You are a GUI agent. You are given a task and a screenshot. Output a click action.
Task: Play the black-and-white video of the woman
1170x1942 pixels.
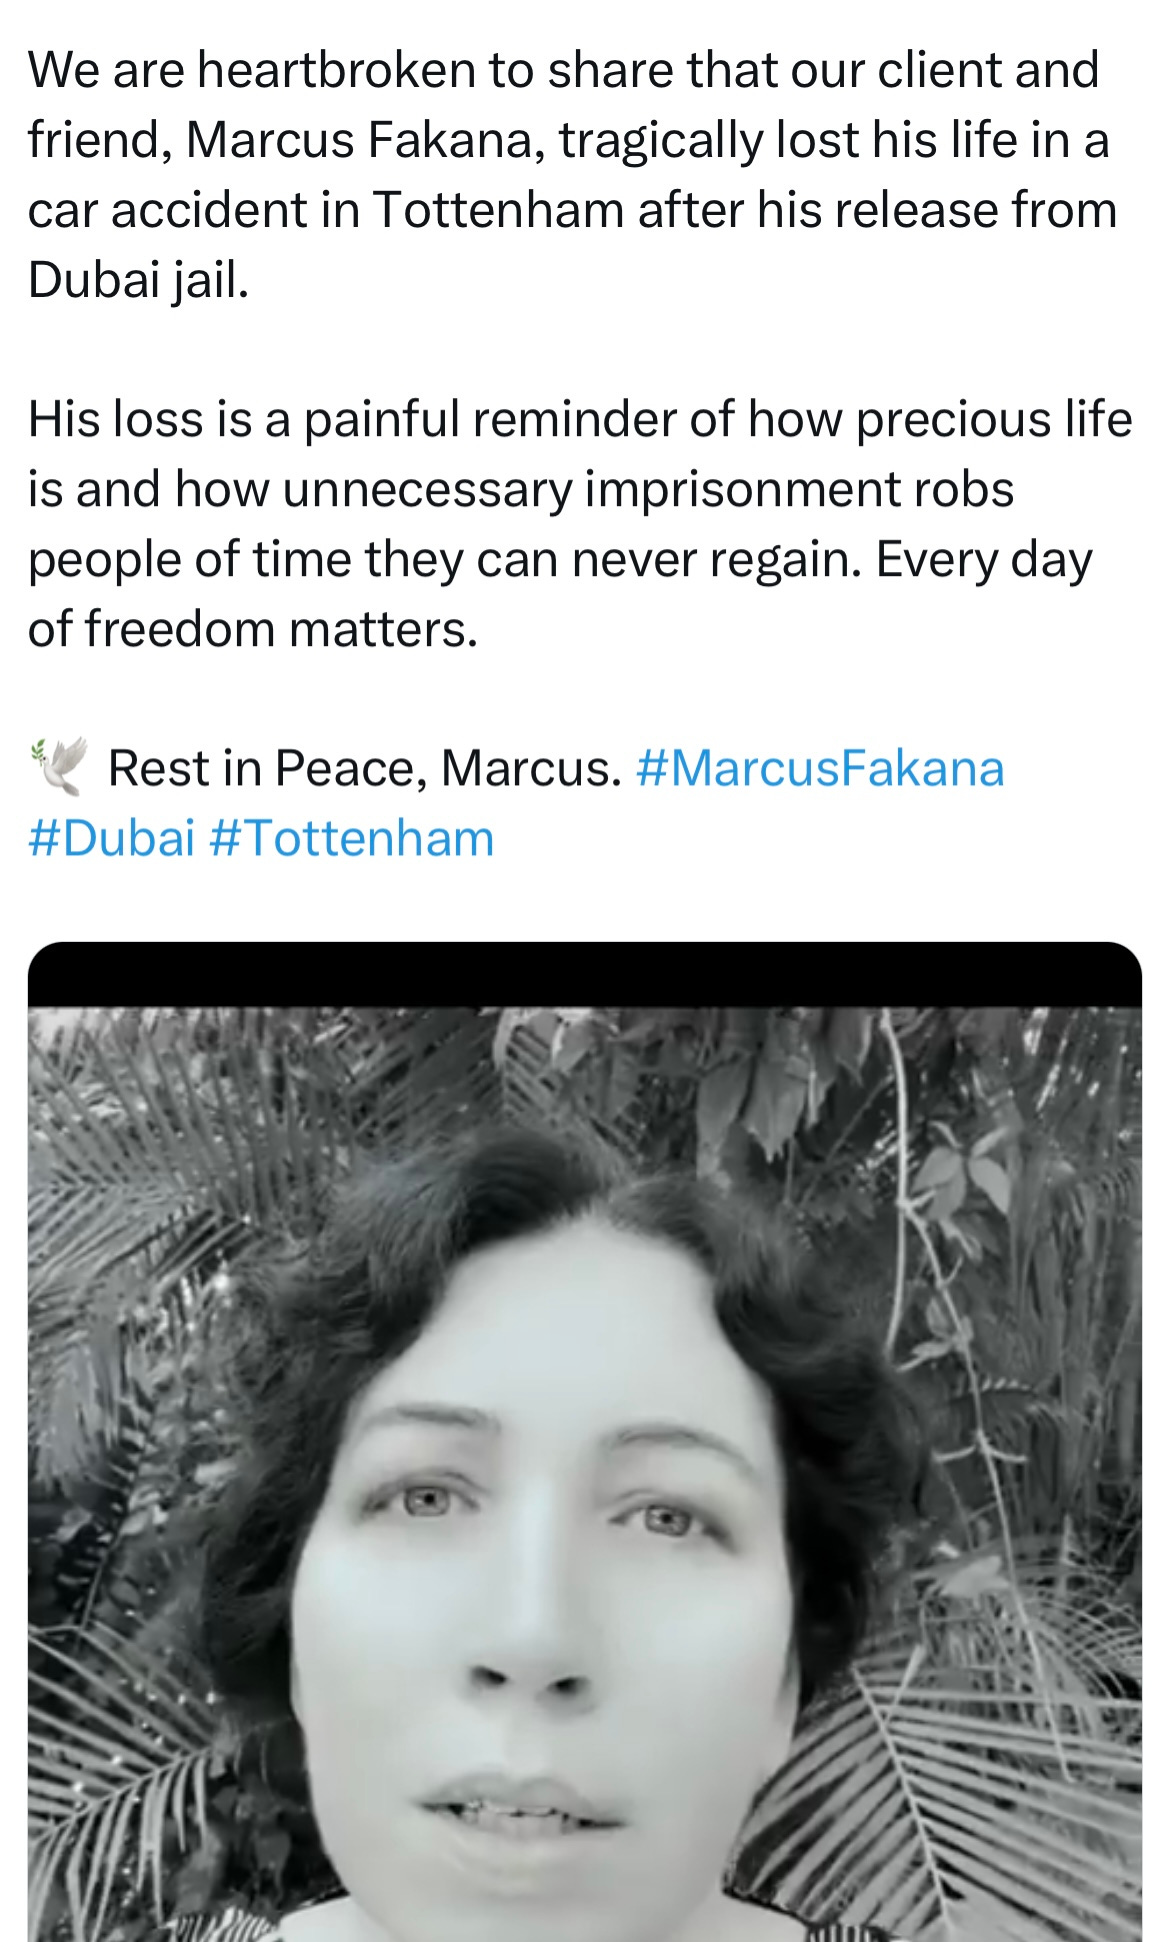click(x=585, y=1474)
